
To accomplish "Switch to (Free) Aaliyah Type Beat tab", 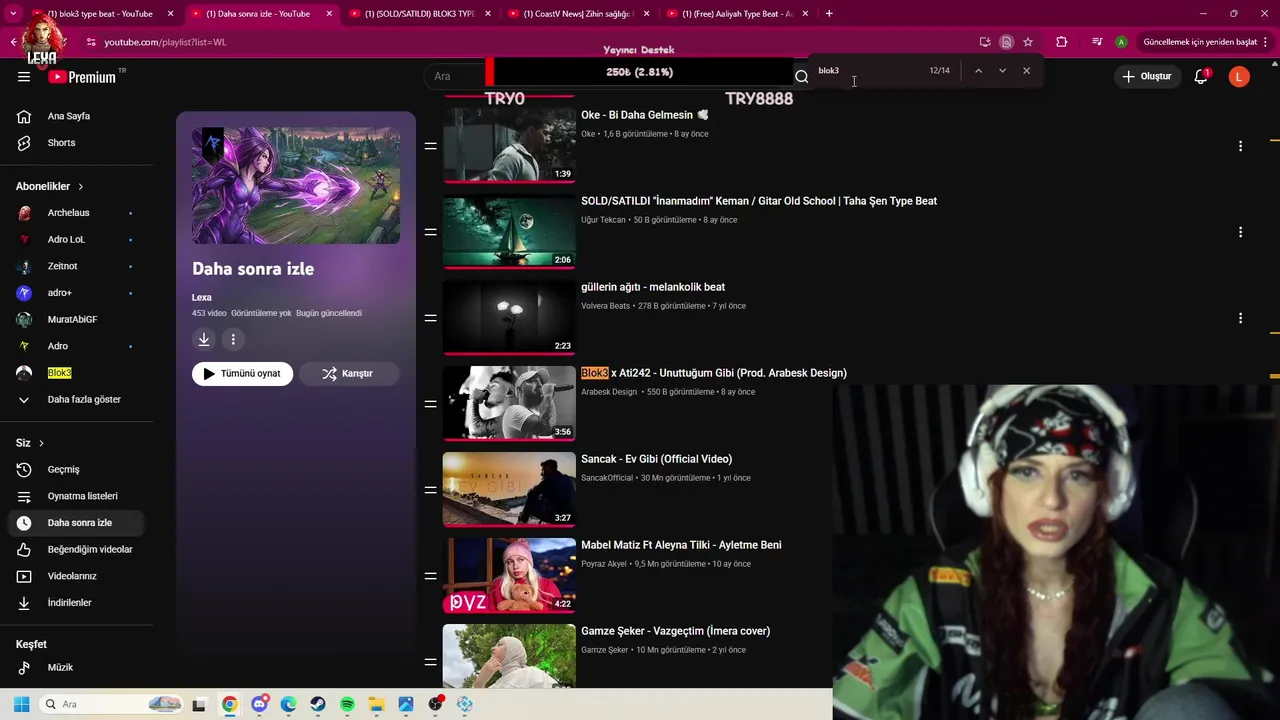I will pos(737,14).
